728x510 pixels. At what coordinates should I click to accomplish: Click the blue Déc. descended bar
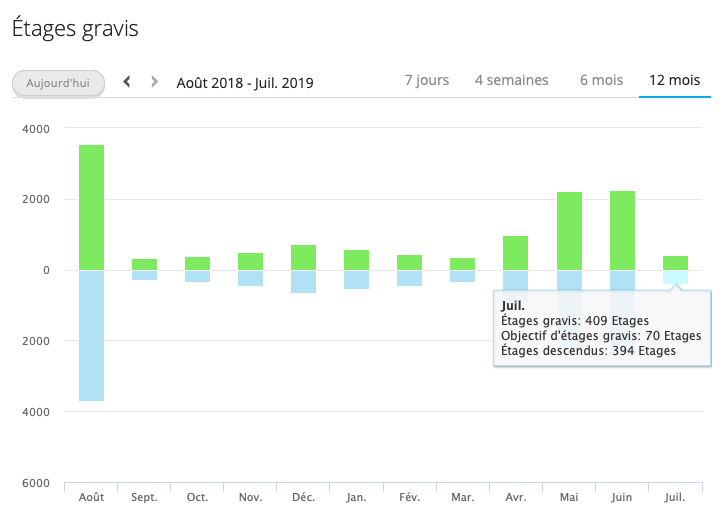click(303, 281)
